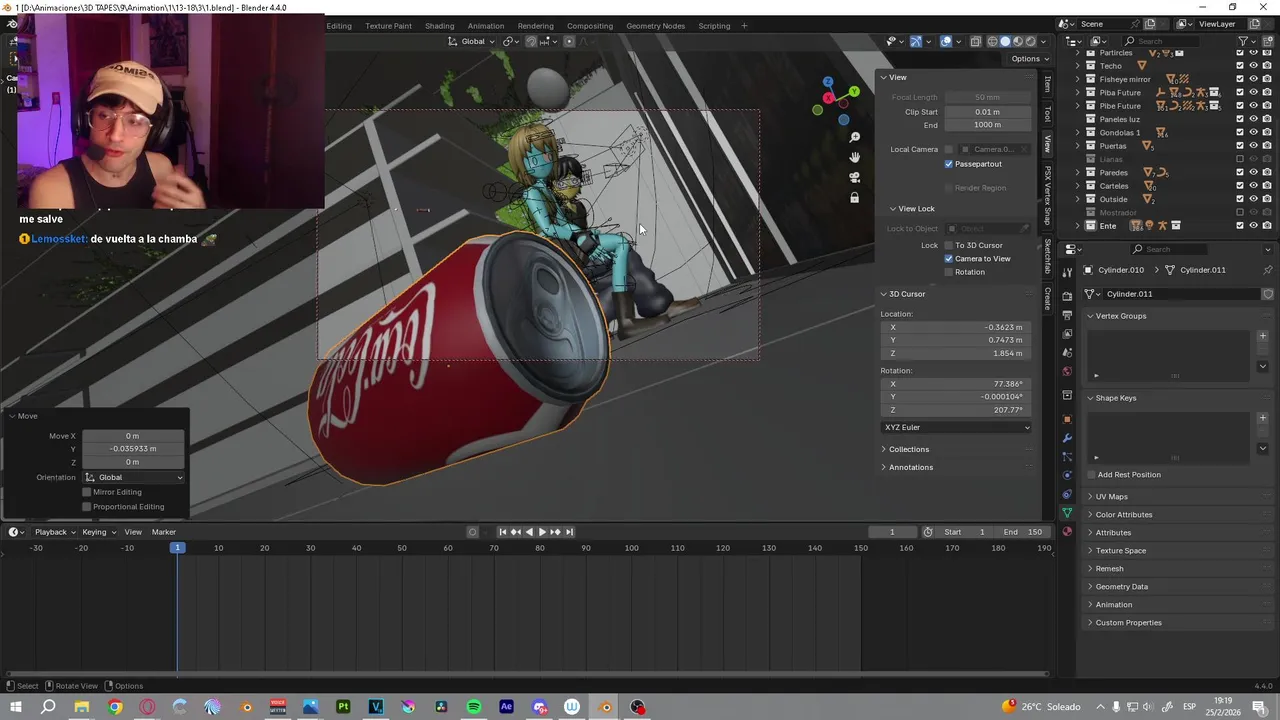Toggle the viewport gizmos icon
This screenshot has height=720, width=1280.
pos(915,41)
